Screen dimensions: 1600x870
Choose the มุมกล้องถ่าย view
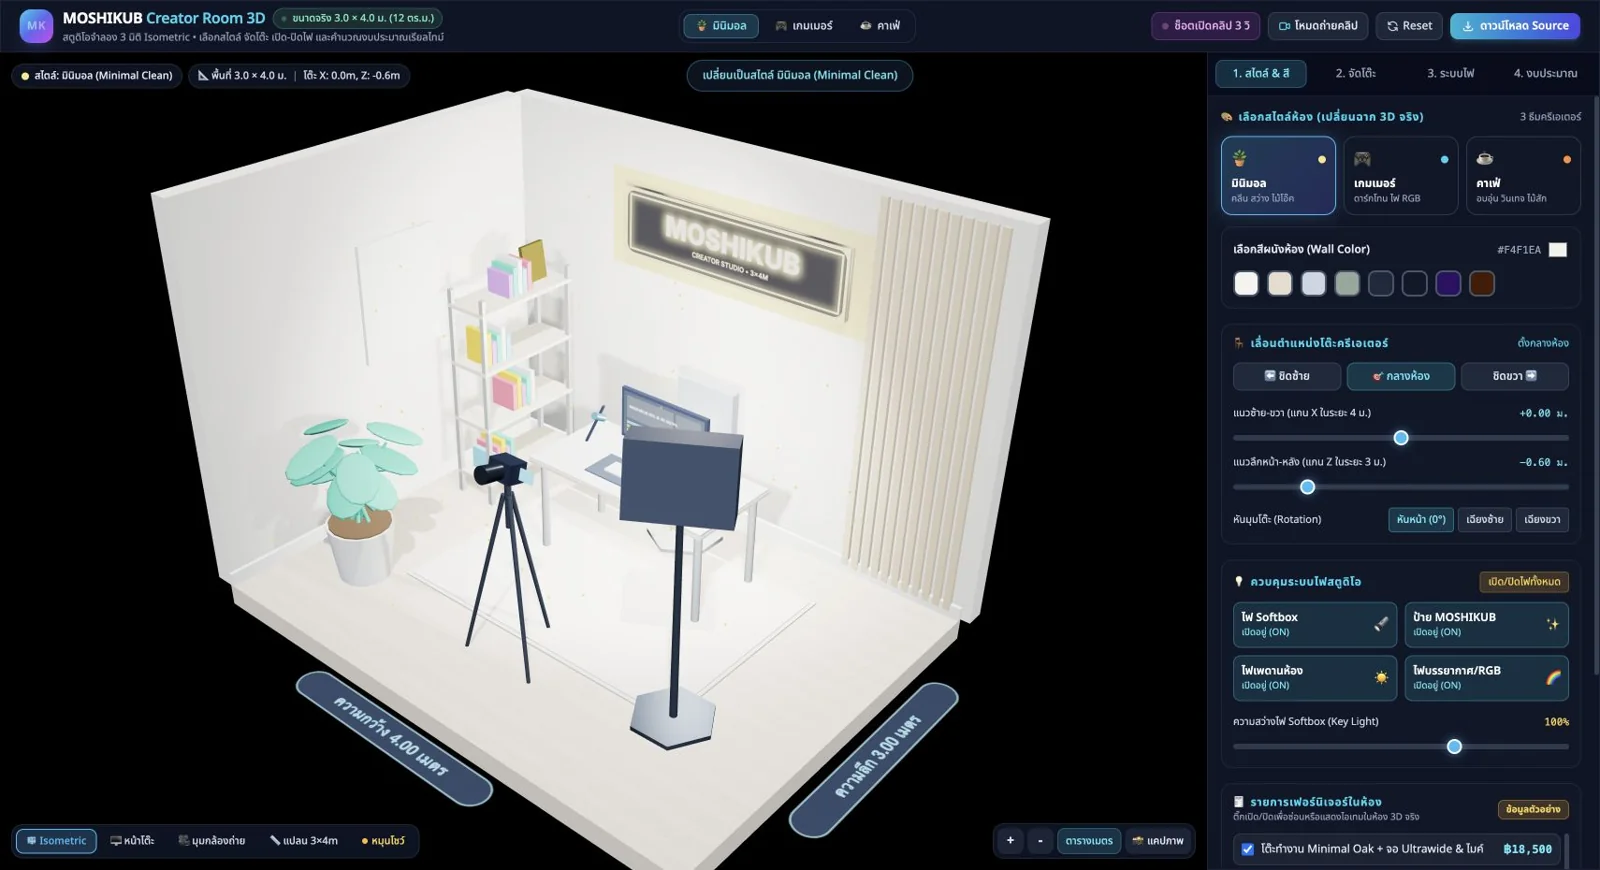click(x=211, y=841)
